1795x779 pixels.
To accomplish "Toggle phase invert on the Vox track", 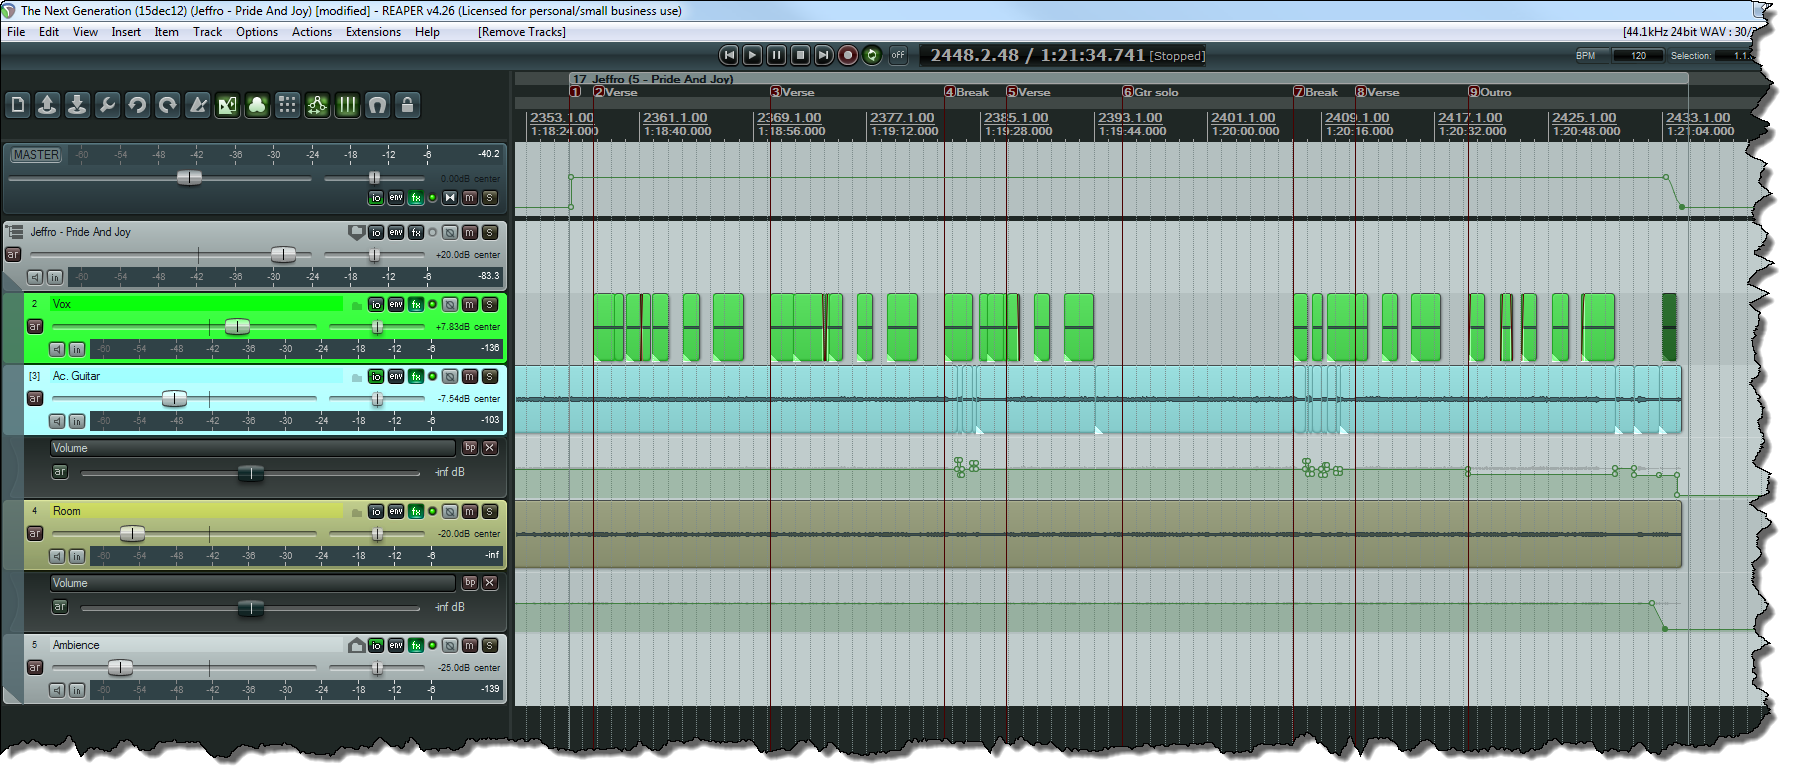I will (450, 304).
